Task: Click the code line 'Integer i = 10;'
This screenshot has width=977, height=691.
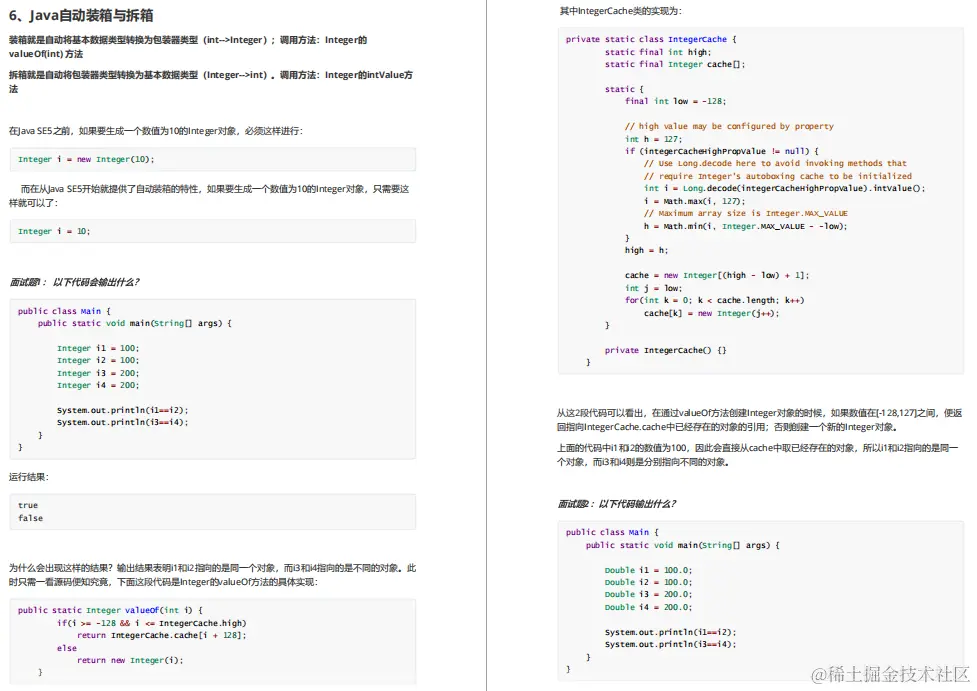Action: [x=54, y=231]
